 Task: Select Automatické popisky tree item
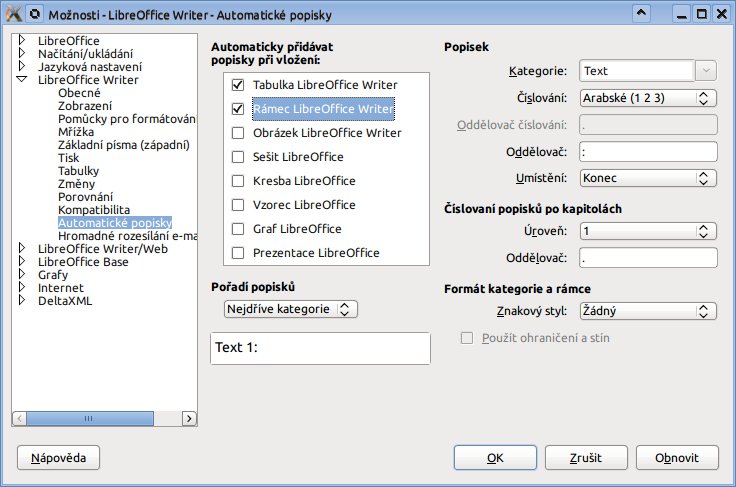point(115,223)
